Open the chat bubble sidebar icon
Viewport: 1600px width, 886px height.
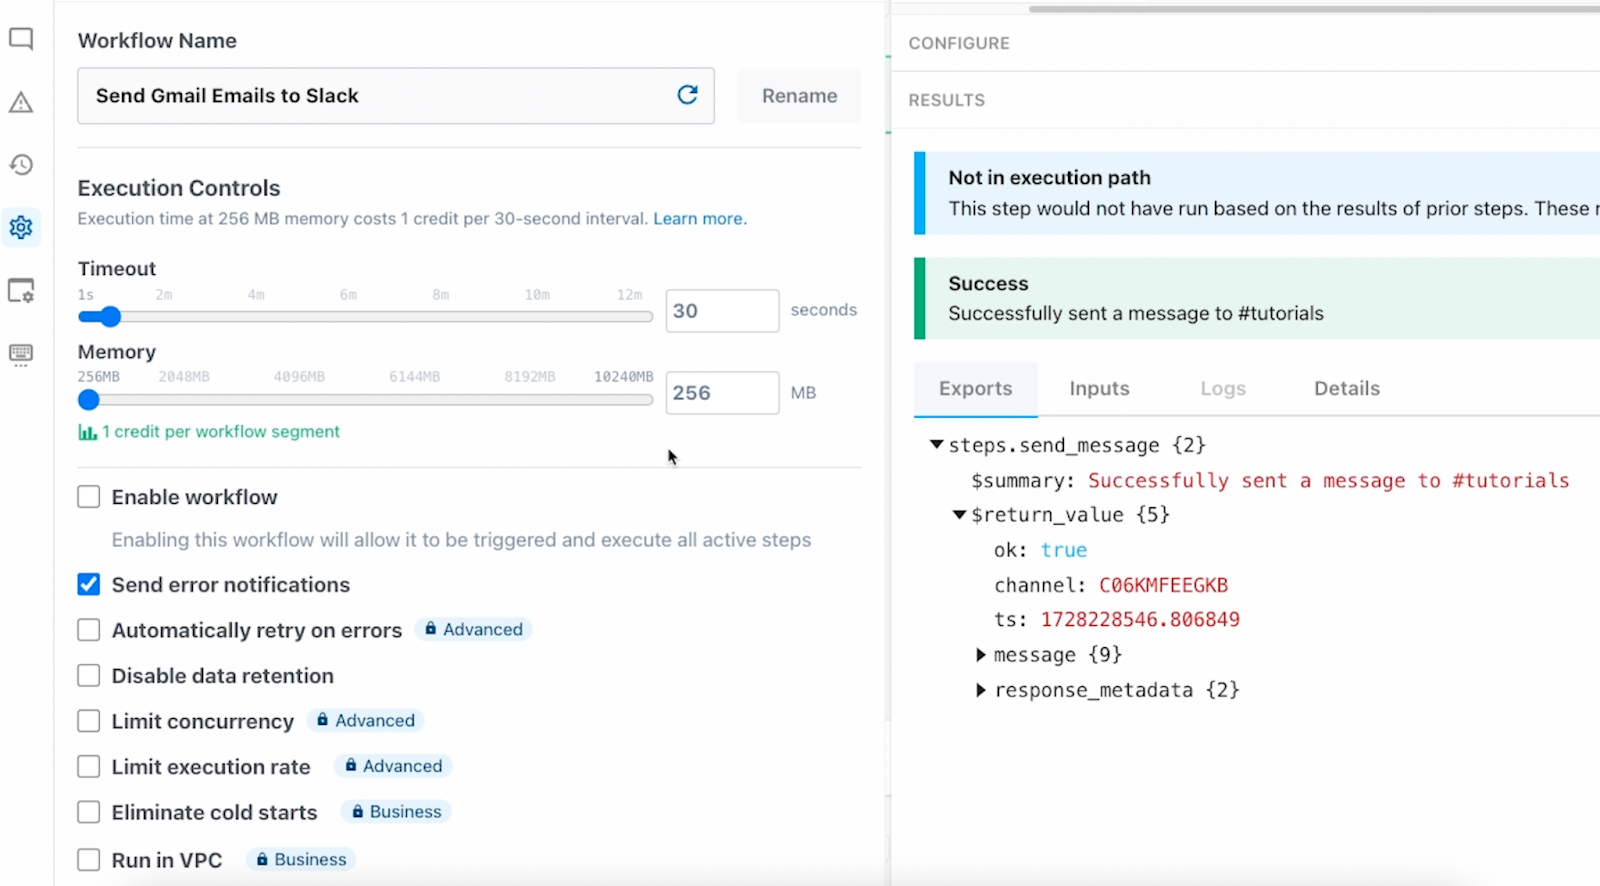click(x=21, y=39)
